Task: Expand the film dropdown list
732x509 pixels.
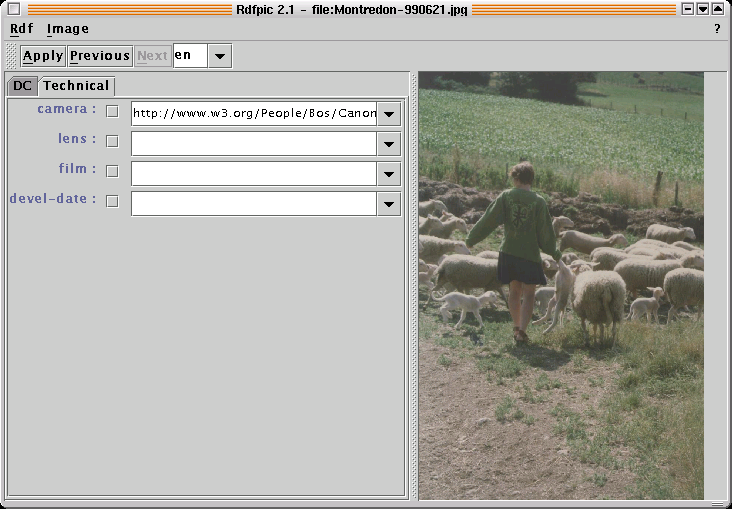Action: coord(389,174)
